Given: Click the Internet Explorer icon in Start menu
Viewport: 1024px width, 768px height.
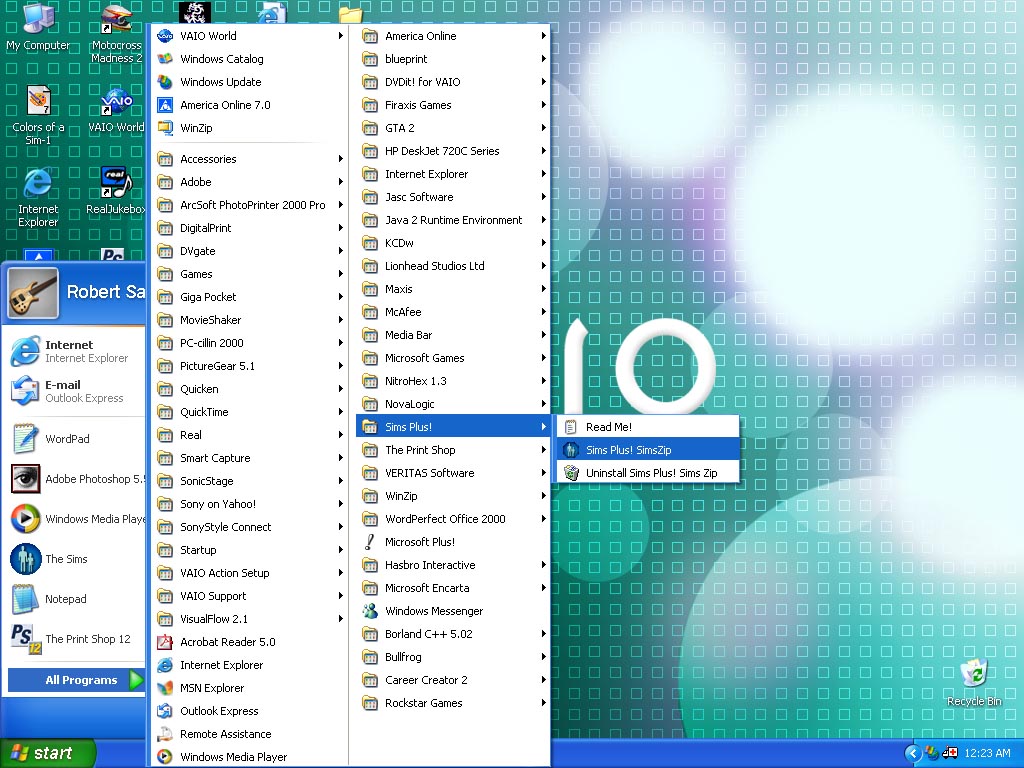Looking at the screenshot, I should click(x=25, y=351).
